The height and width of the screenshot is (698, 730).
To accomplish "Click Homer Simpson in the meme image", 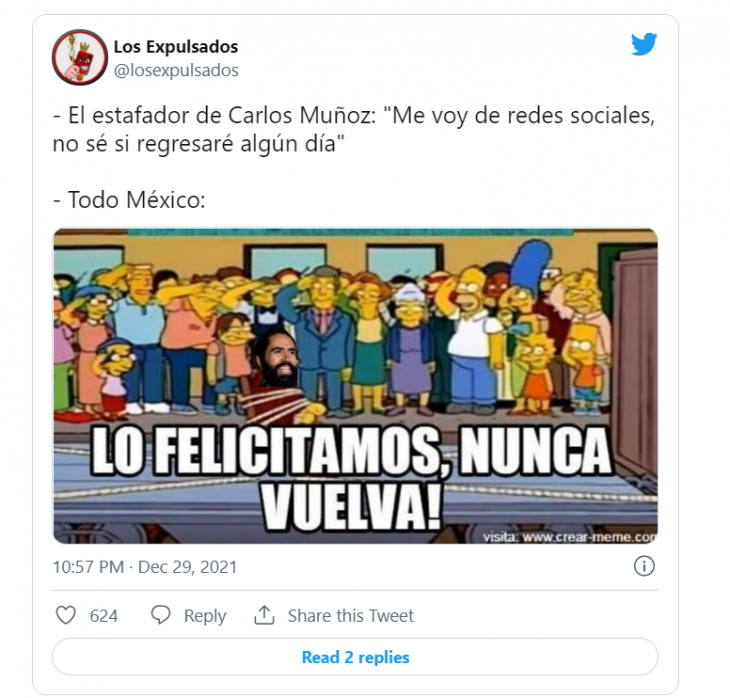I will [x=471, y=335].
